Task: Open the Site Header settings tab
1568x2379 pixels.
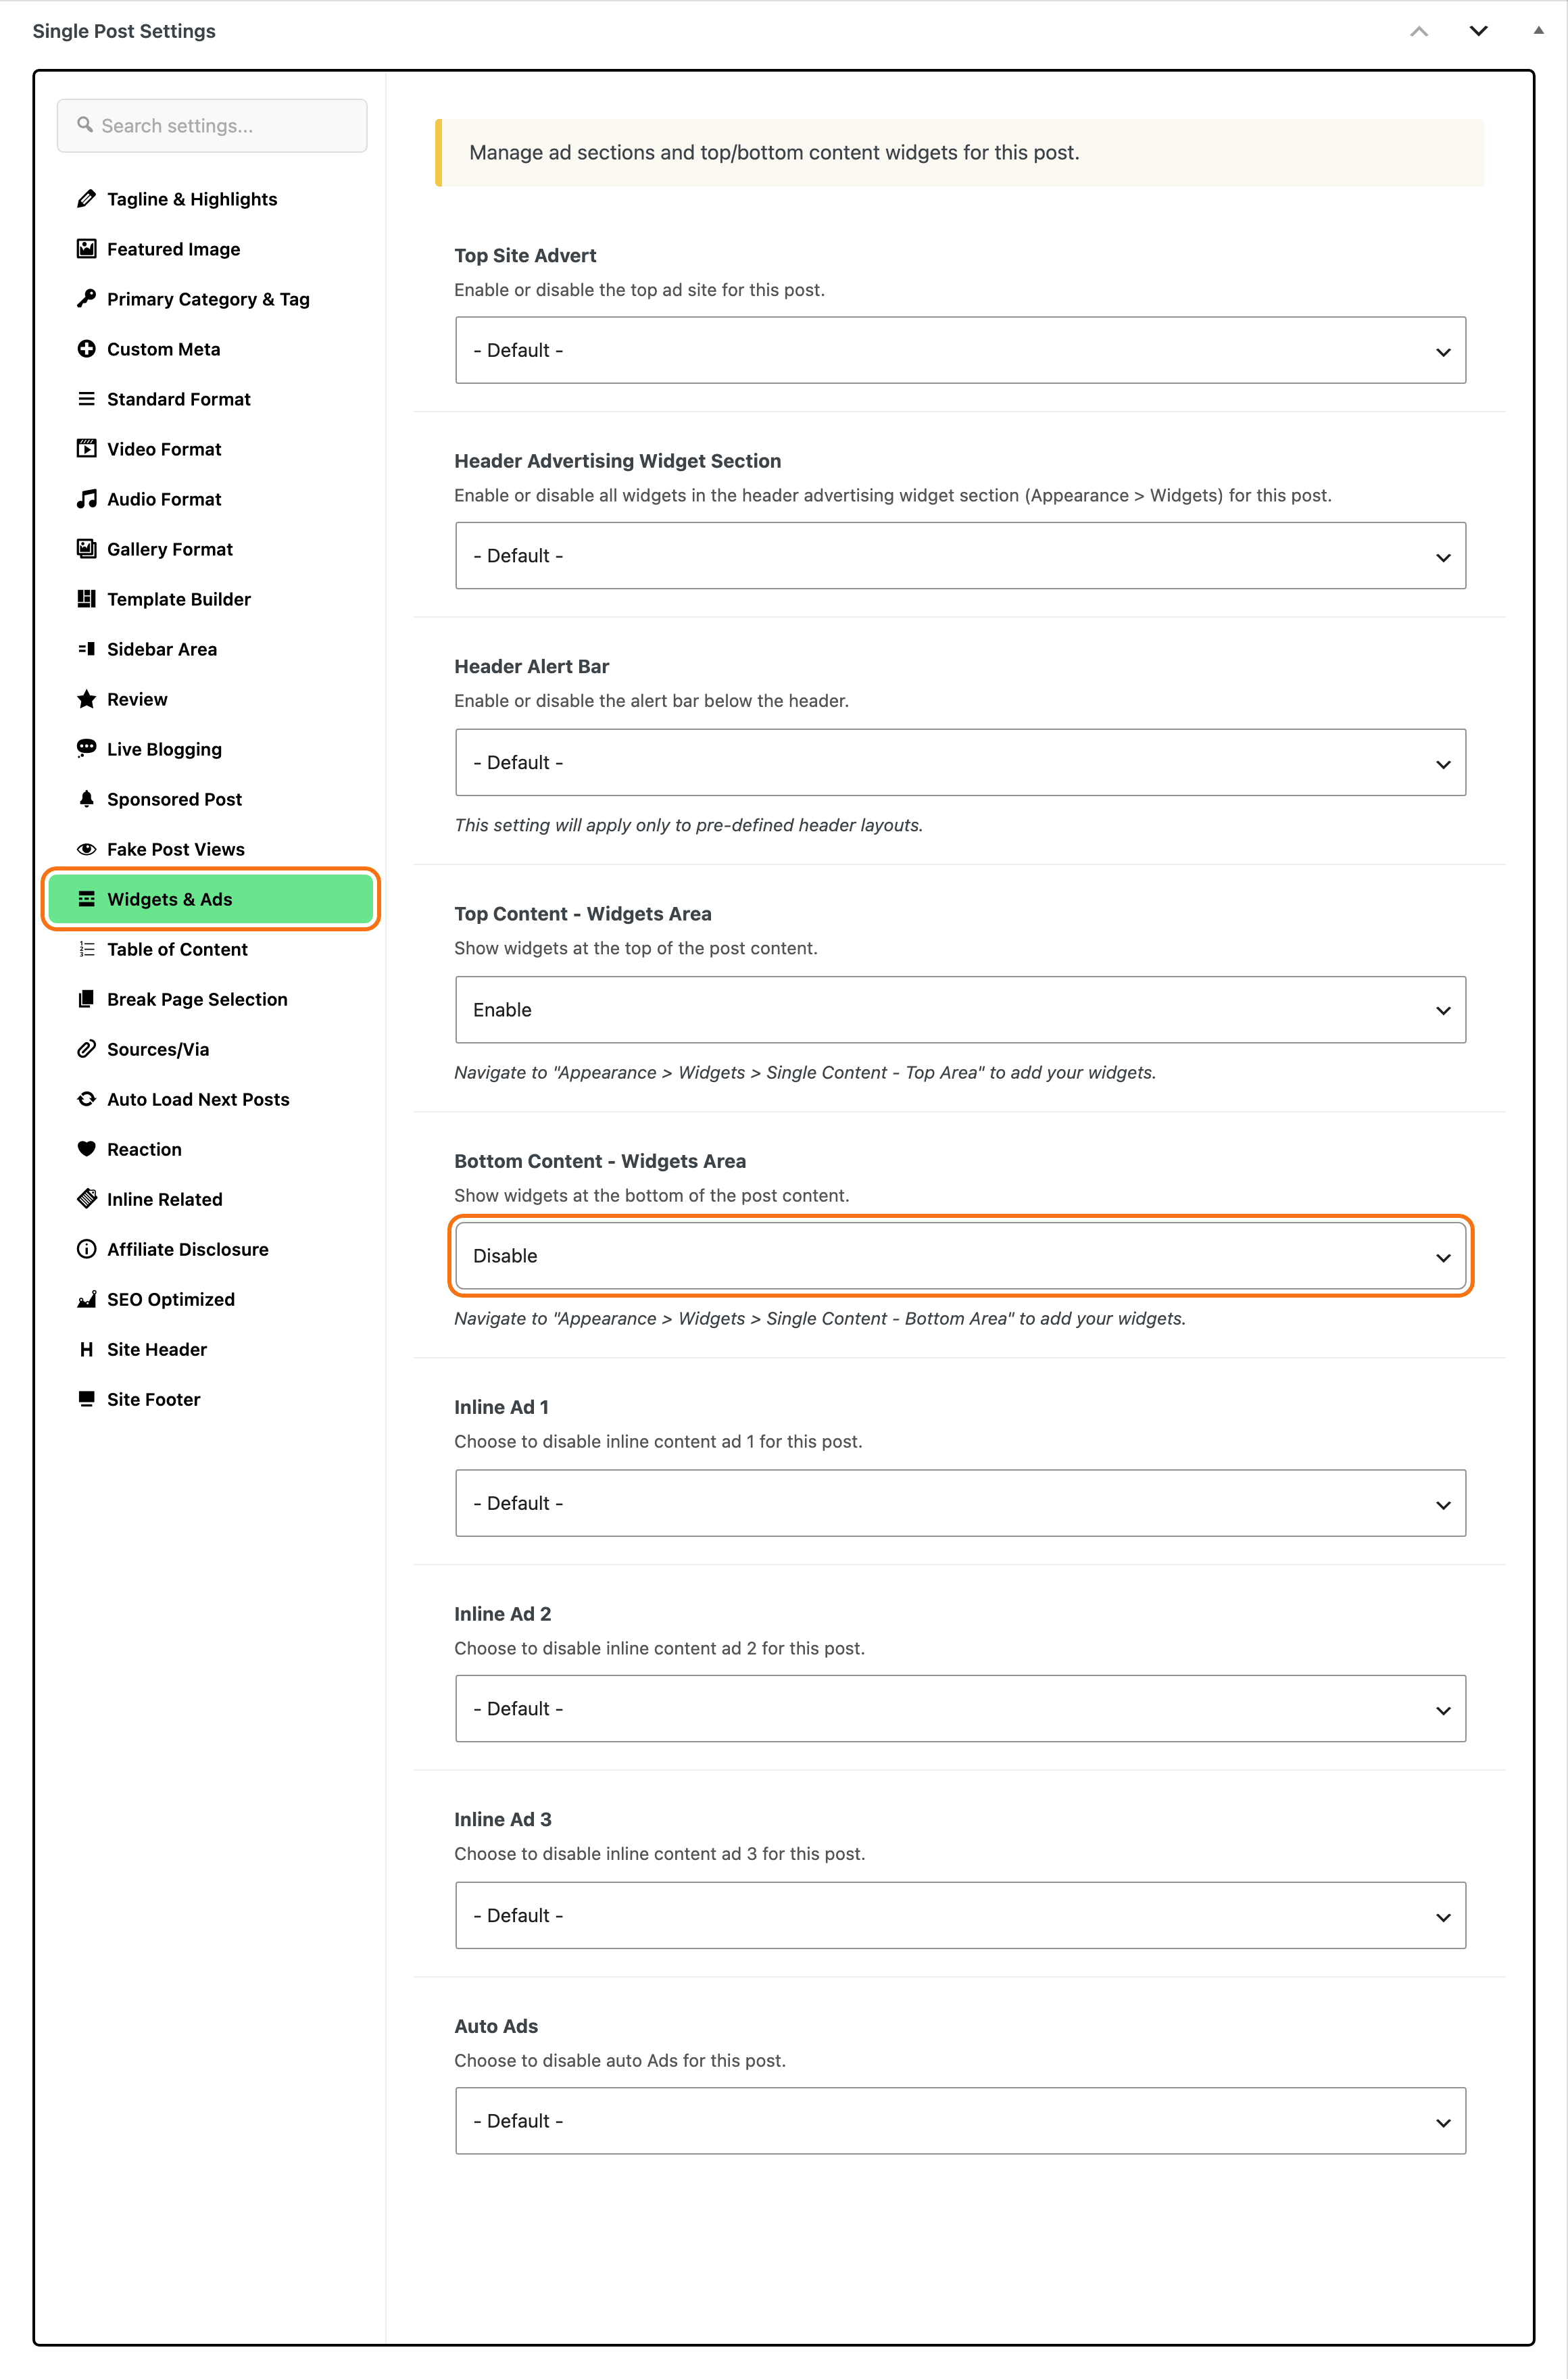Action: point(211,1349)
